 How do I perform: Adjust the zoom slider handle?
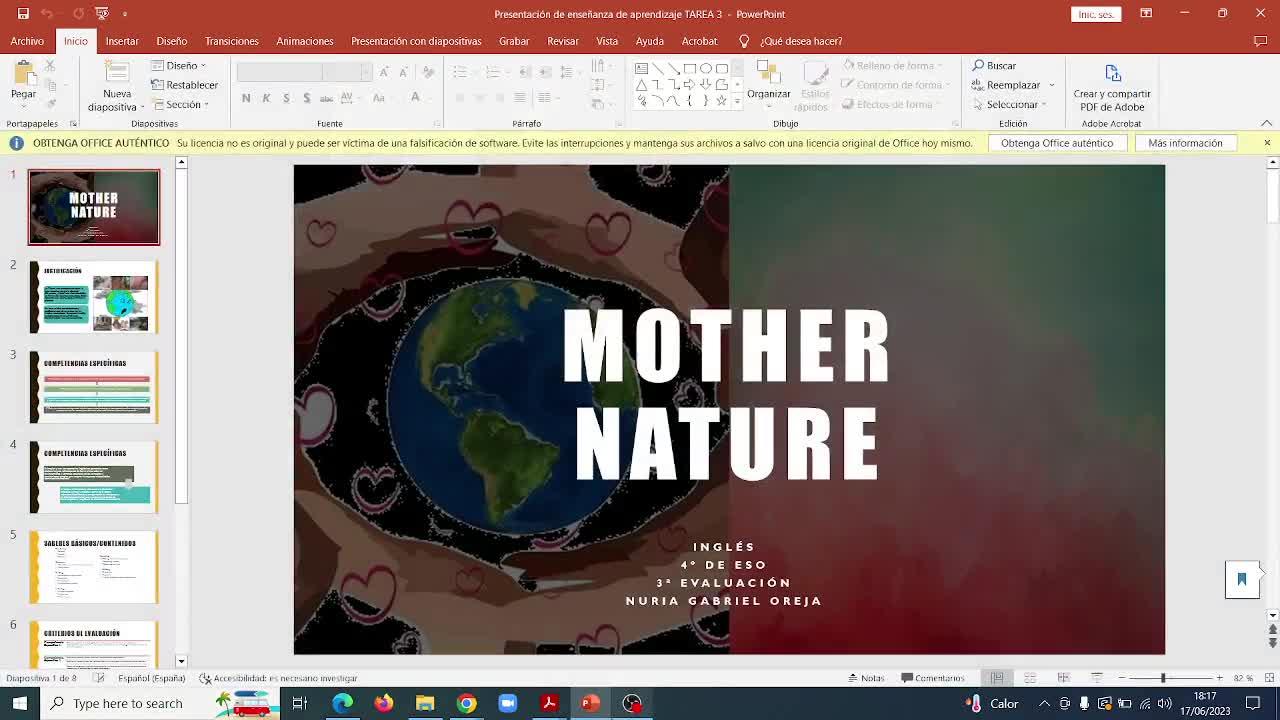[x=1162, y=678]
